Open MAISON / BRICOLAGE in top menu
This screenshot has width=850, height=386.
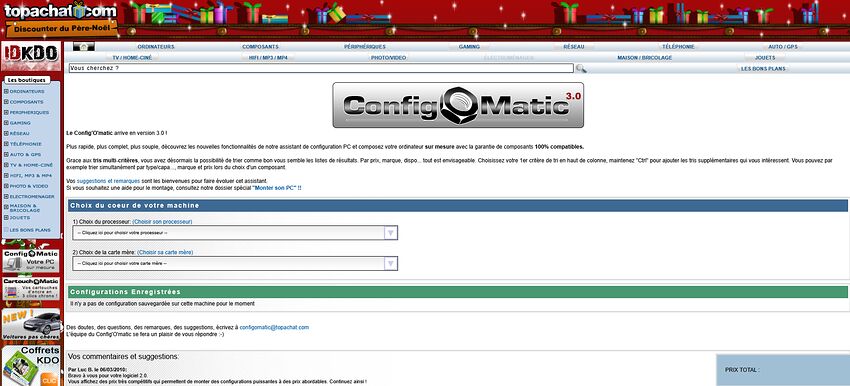click(645, 57)
